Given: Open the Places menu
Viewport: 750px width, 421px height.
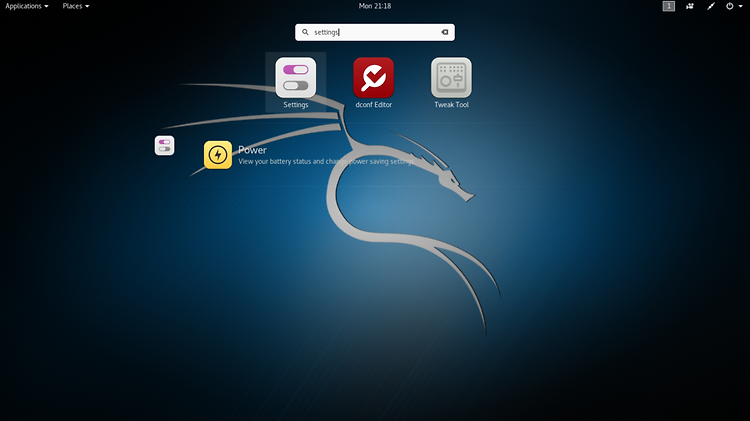Looking at the screenshot, I should point(76,6).
